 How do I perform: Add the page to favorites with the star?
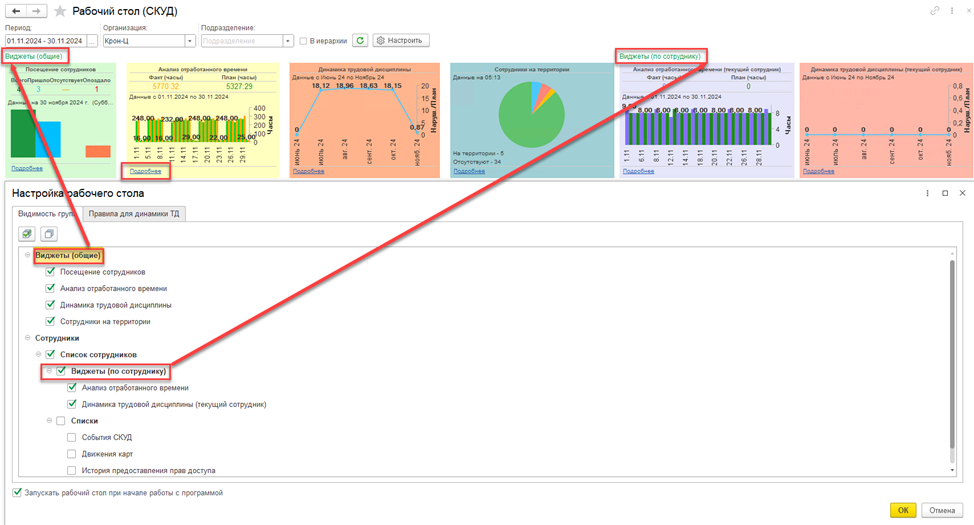click(60, 11)
